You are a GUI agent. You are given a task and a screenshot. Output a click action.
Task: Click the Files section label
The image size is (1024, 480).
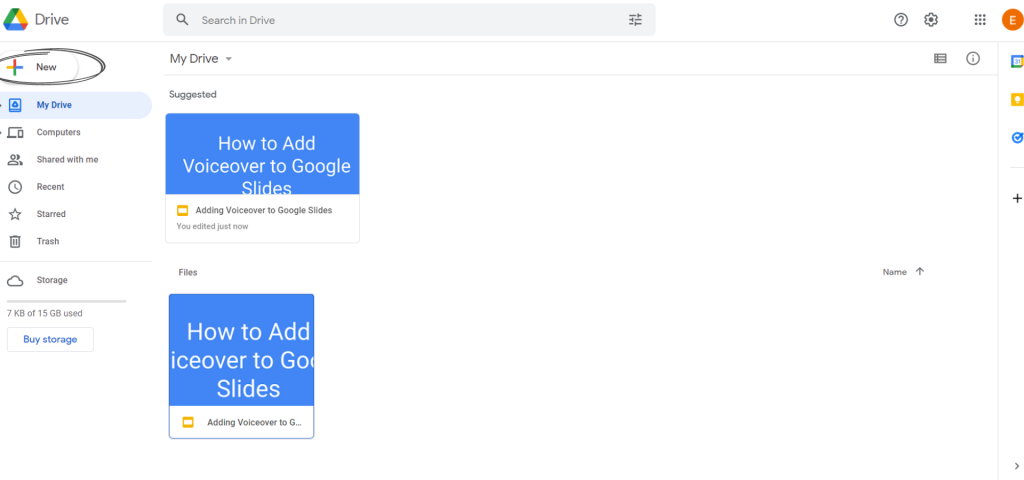(188, 272)
